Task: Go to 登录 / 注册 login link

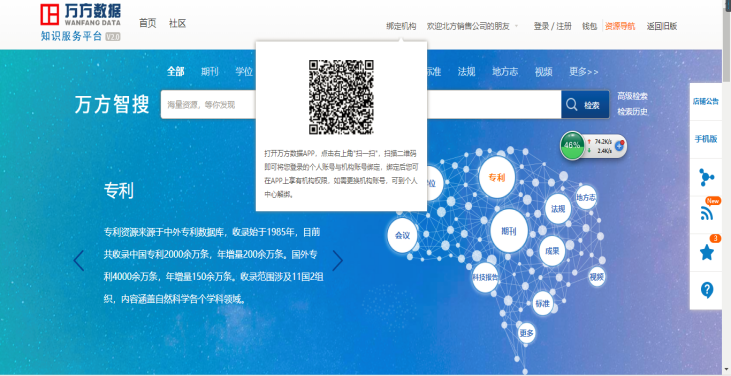Action: [552, 26]
